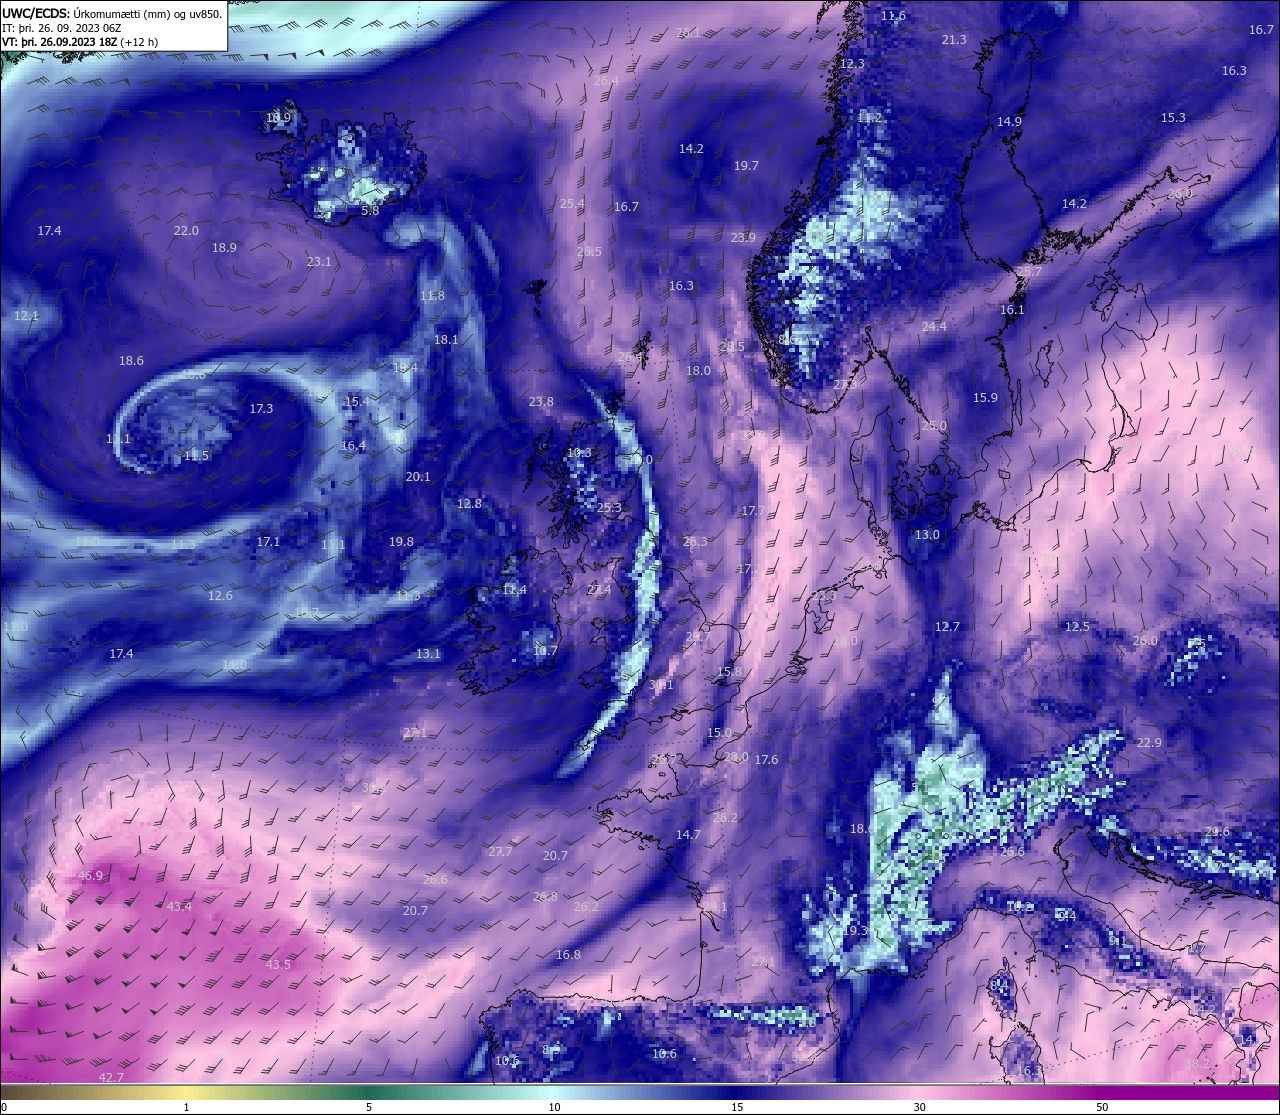Click the '17.6' value on the map
The height and width of the screenshot is (1115, 1280).
(x=766, y=760)
